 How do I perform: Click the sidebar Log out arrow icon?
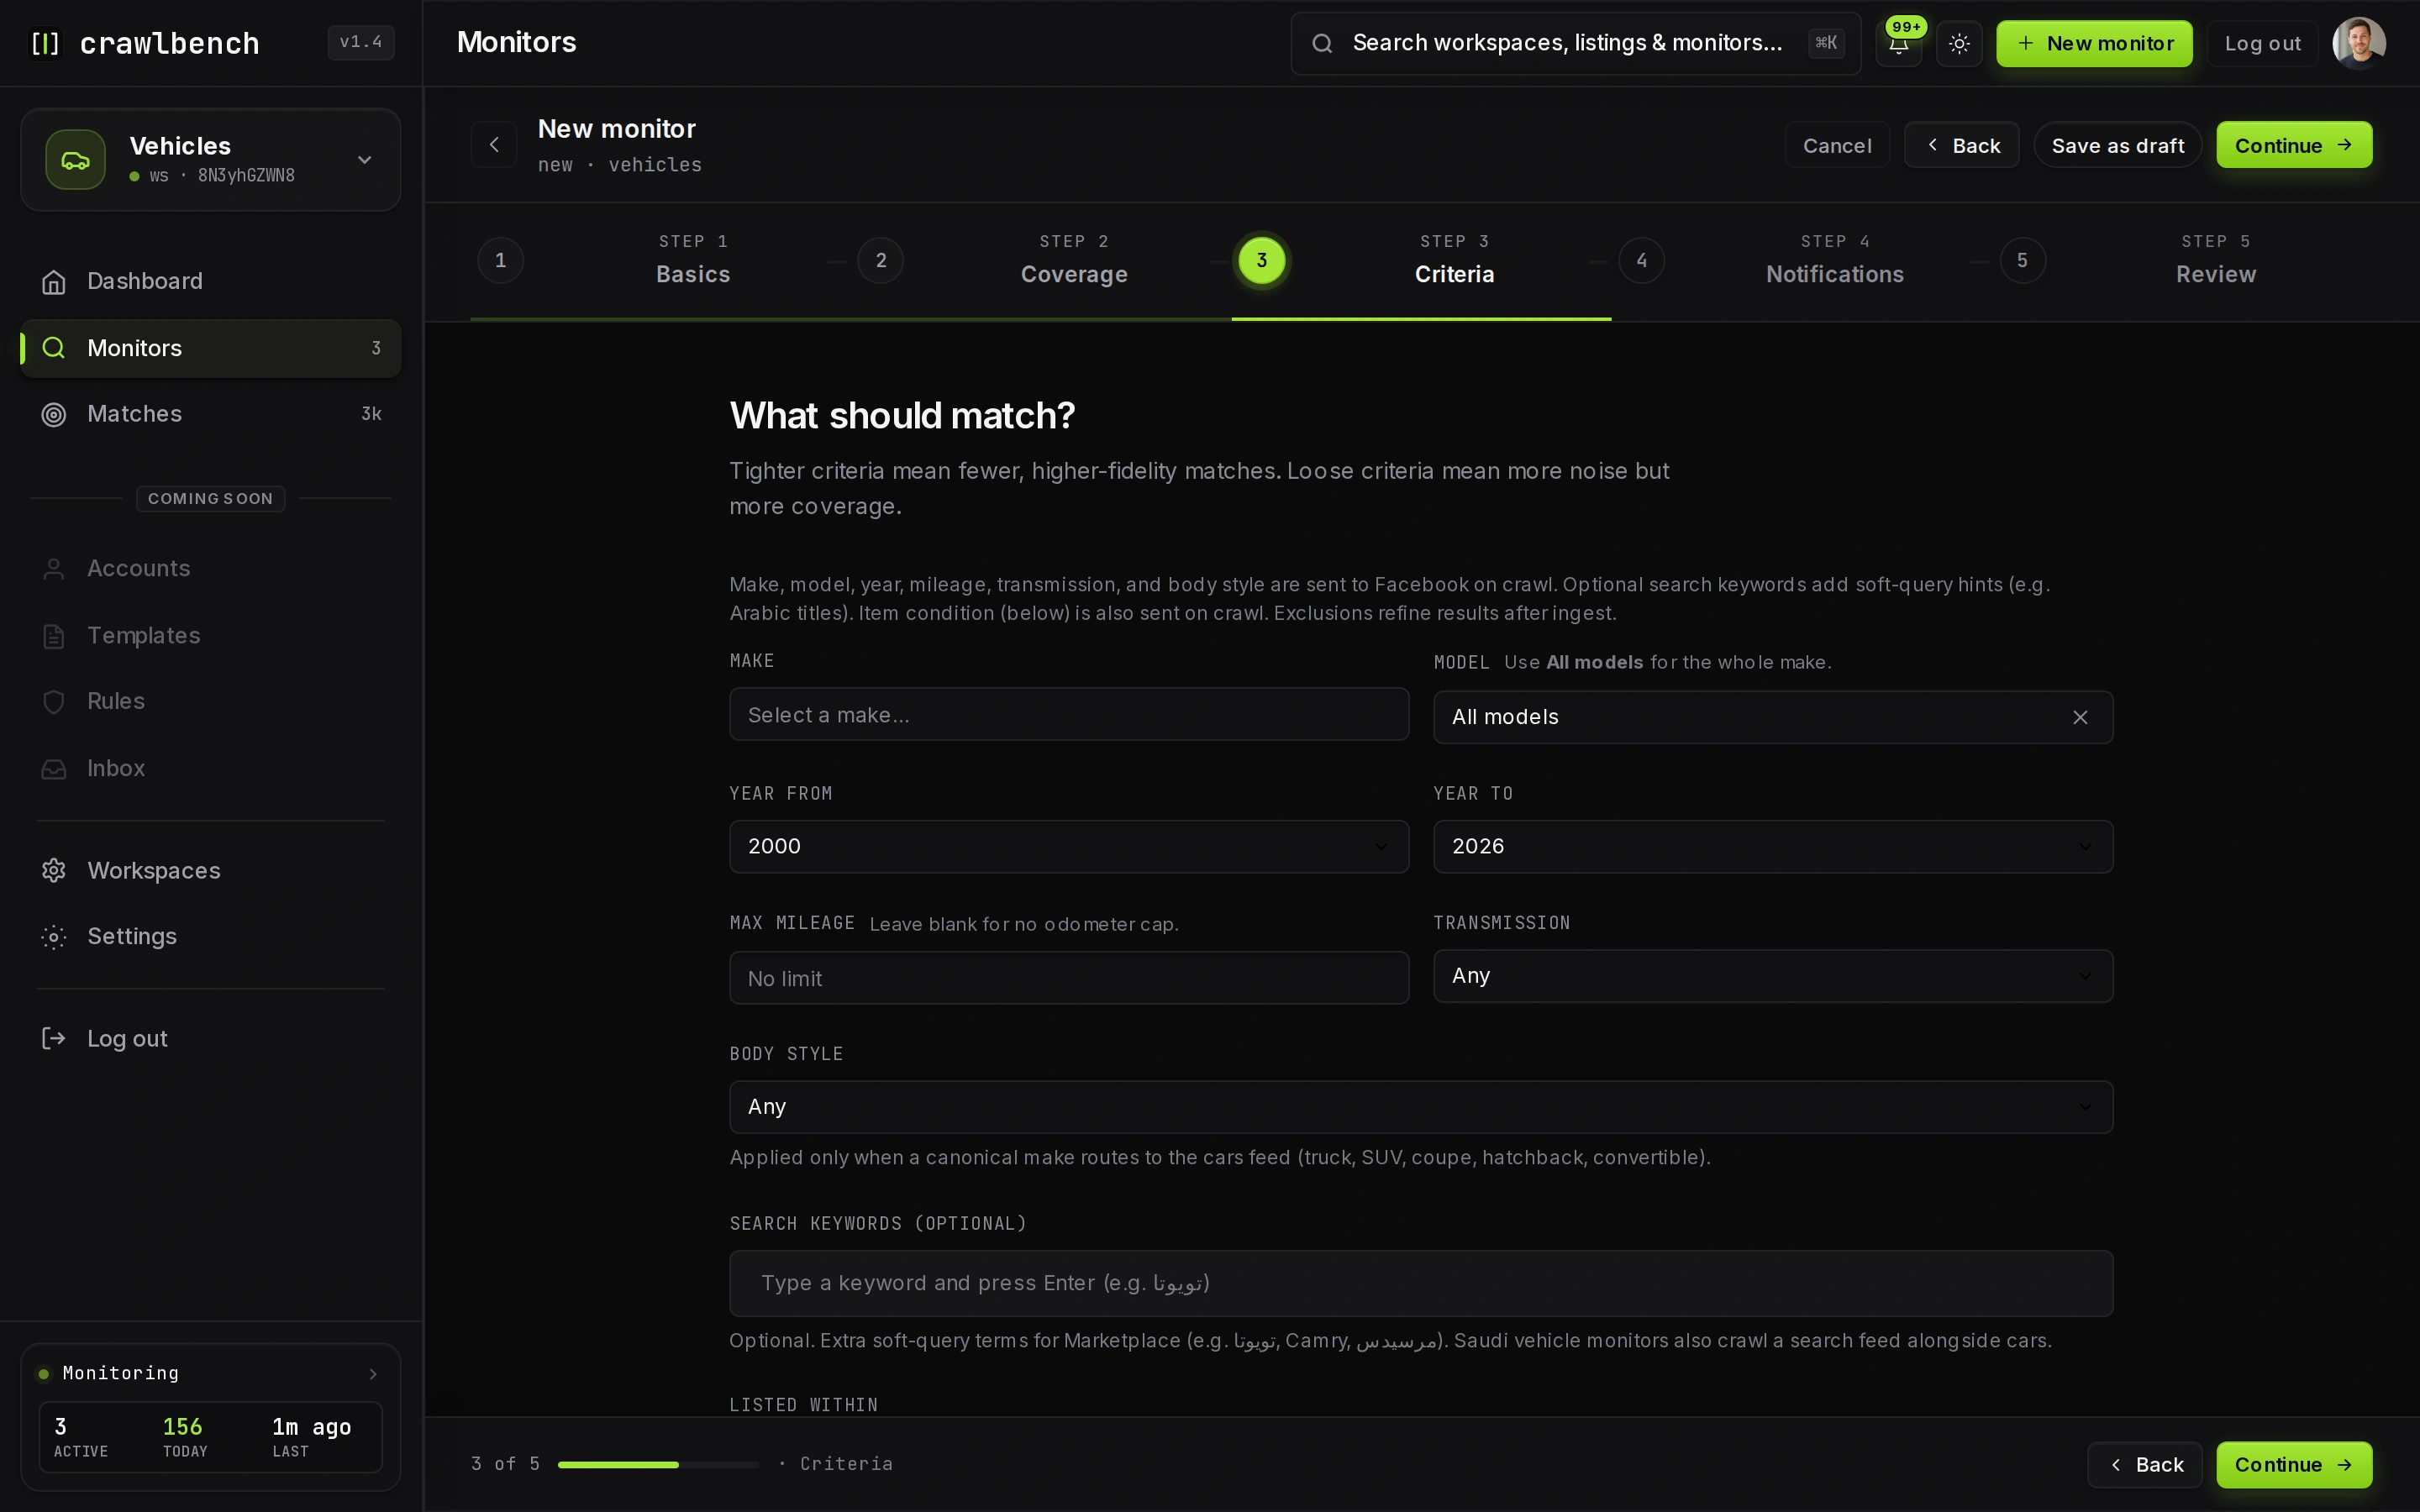[x=54, y=1038]
